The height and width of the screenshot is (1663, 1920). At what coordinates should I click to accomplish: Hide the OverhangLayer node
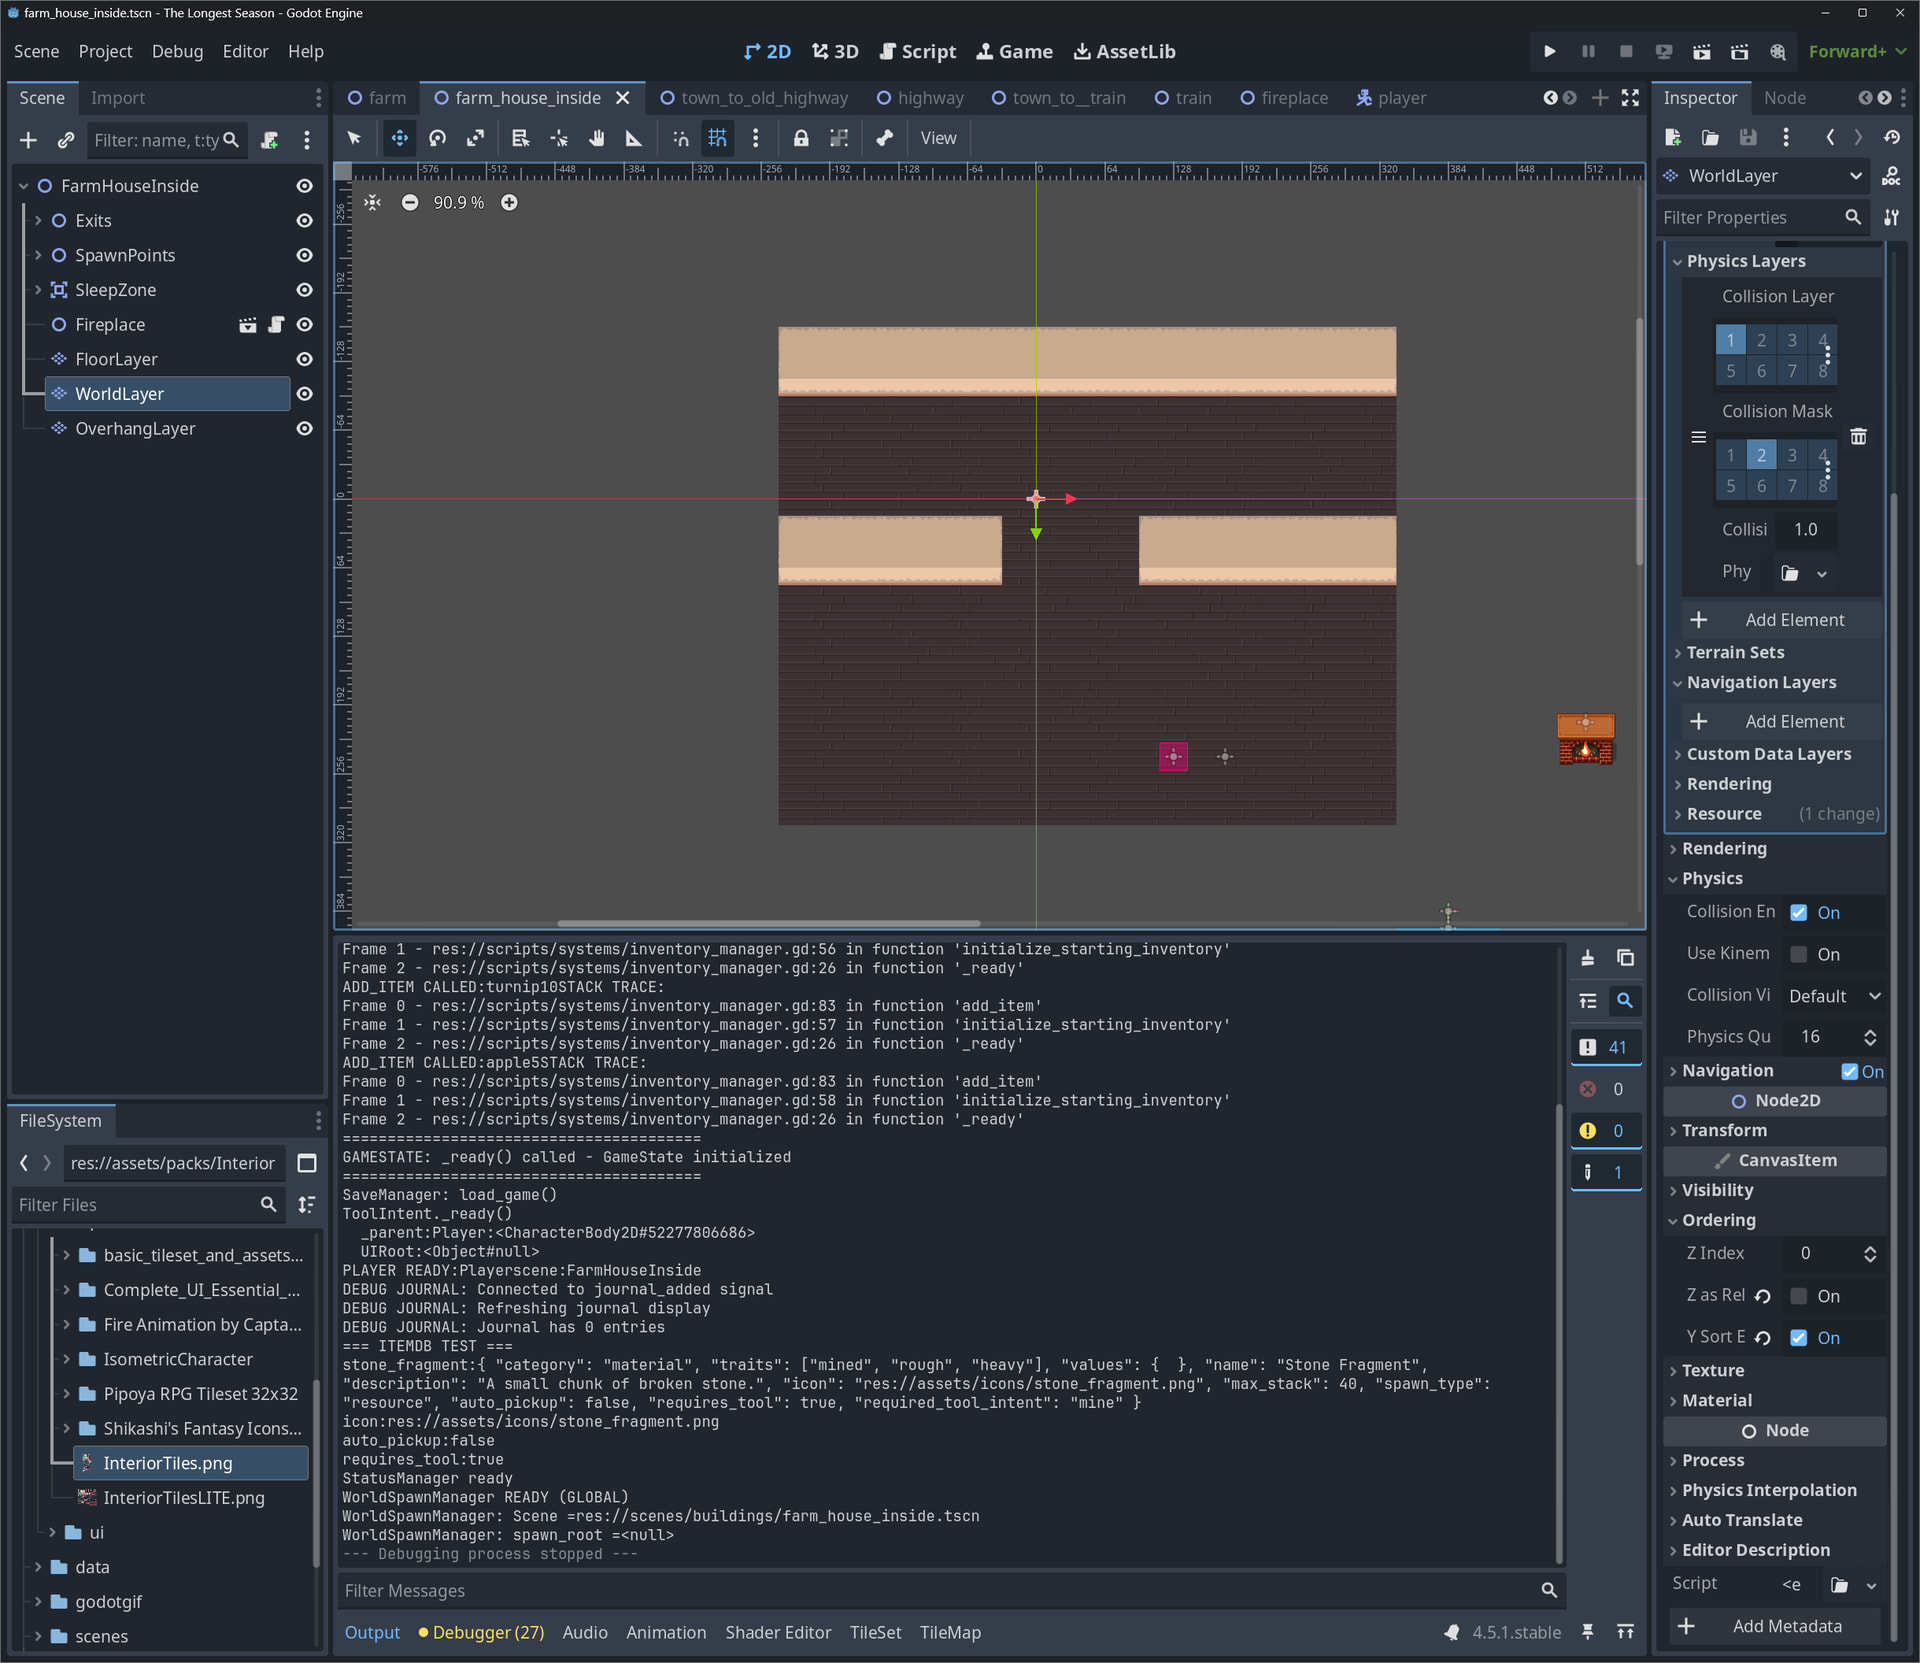point(305,429)
